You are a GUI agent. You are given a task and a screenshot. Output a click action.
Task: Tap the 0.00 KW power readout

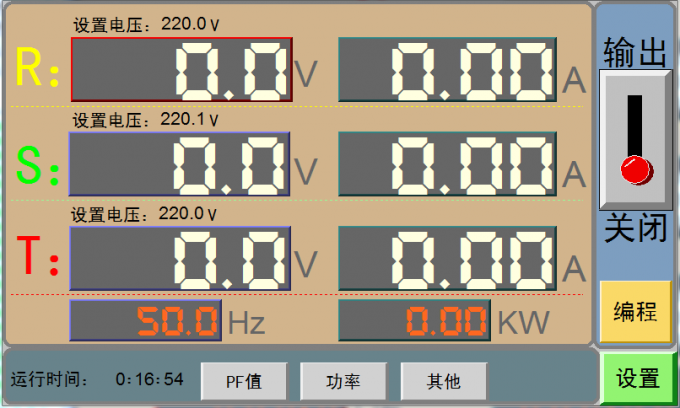pyautogui.click(x=415, y=321)
